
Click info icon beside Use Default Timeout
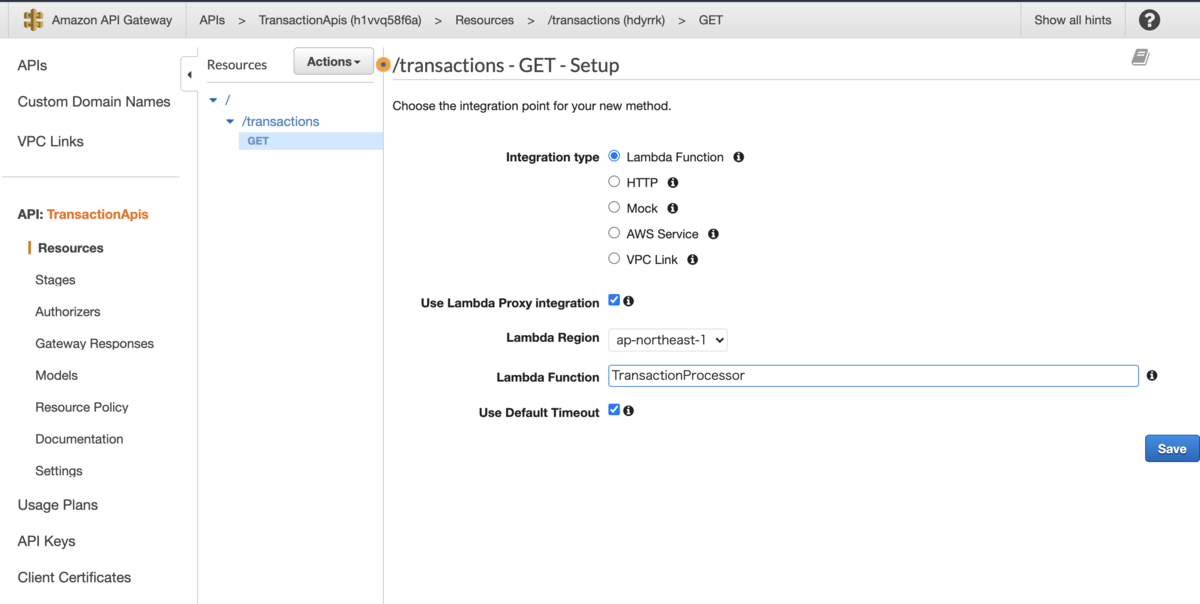(628, 411)
